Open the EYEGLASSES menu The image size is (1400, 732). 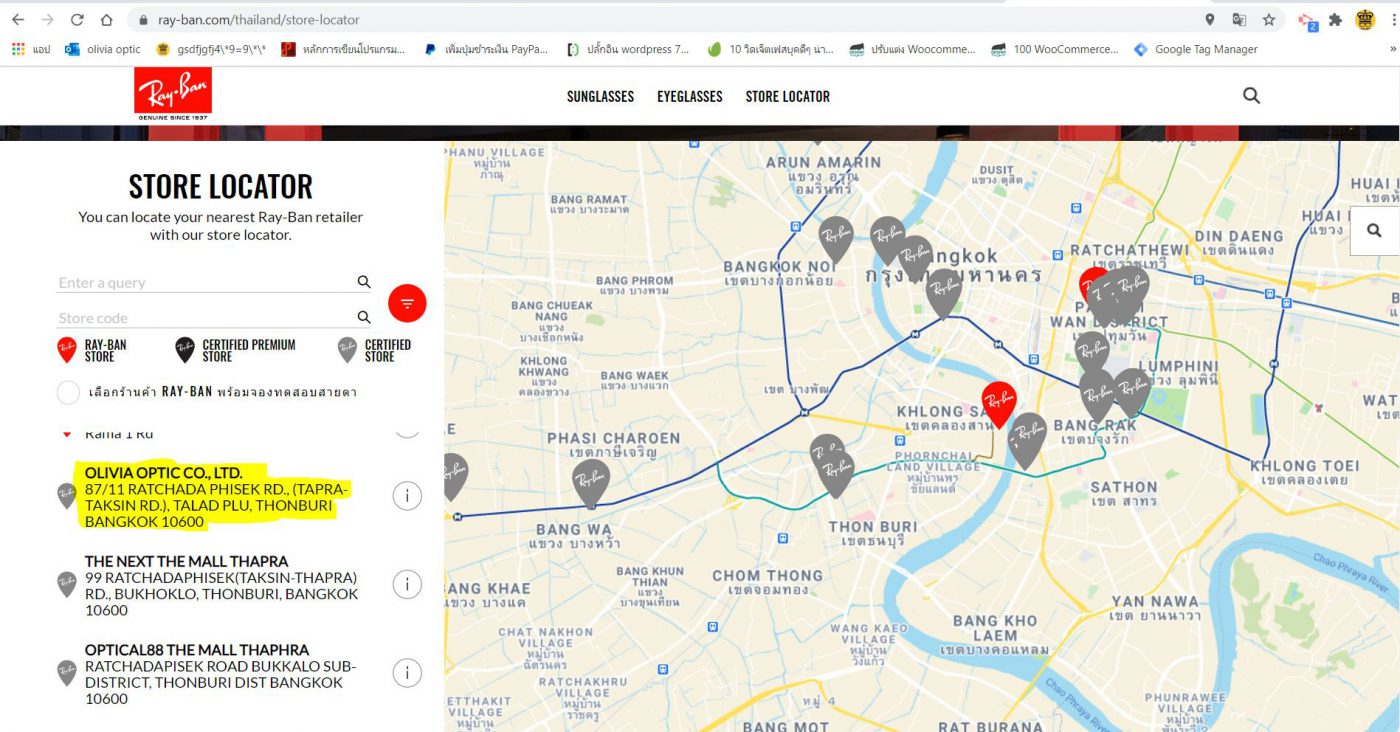coord(690,96)
